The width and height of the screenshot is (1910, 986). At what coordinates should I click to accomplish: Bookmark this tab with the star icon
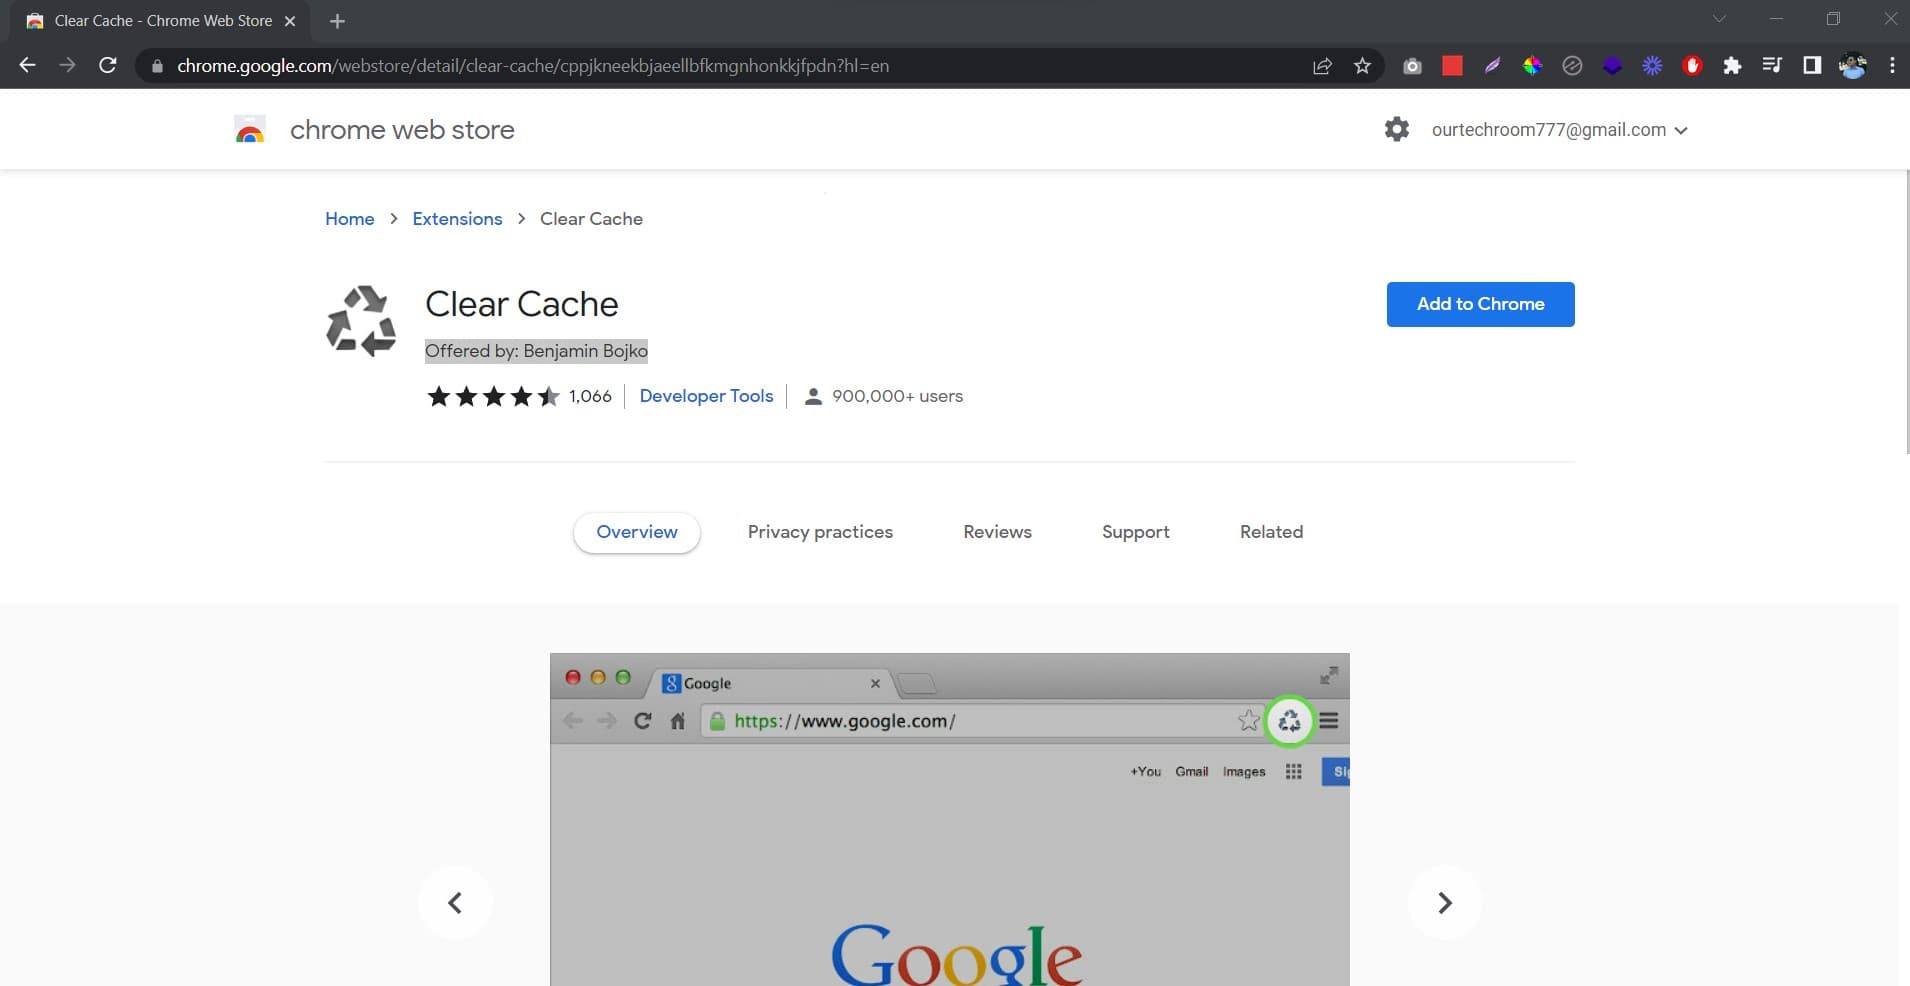click(1362, 66)
